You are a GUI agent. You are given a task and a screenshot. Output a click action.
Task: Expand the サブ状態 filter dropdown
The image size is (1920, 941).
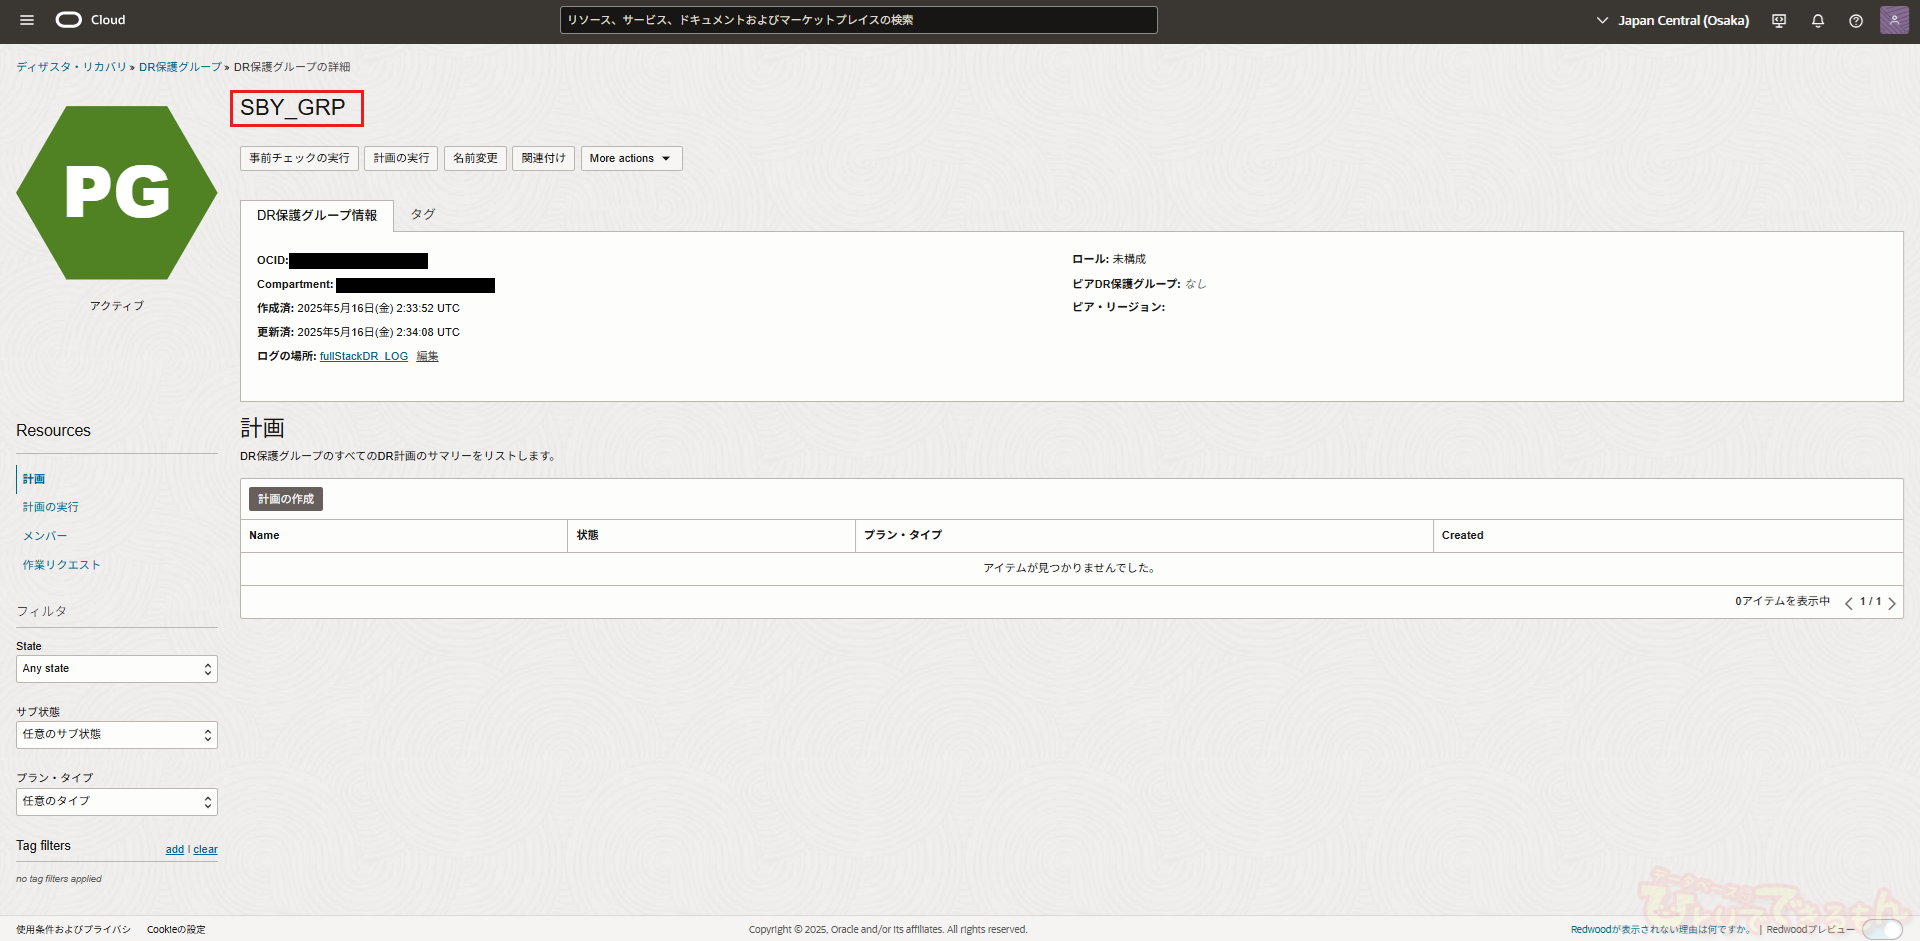tap(116, 735)
